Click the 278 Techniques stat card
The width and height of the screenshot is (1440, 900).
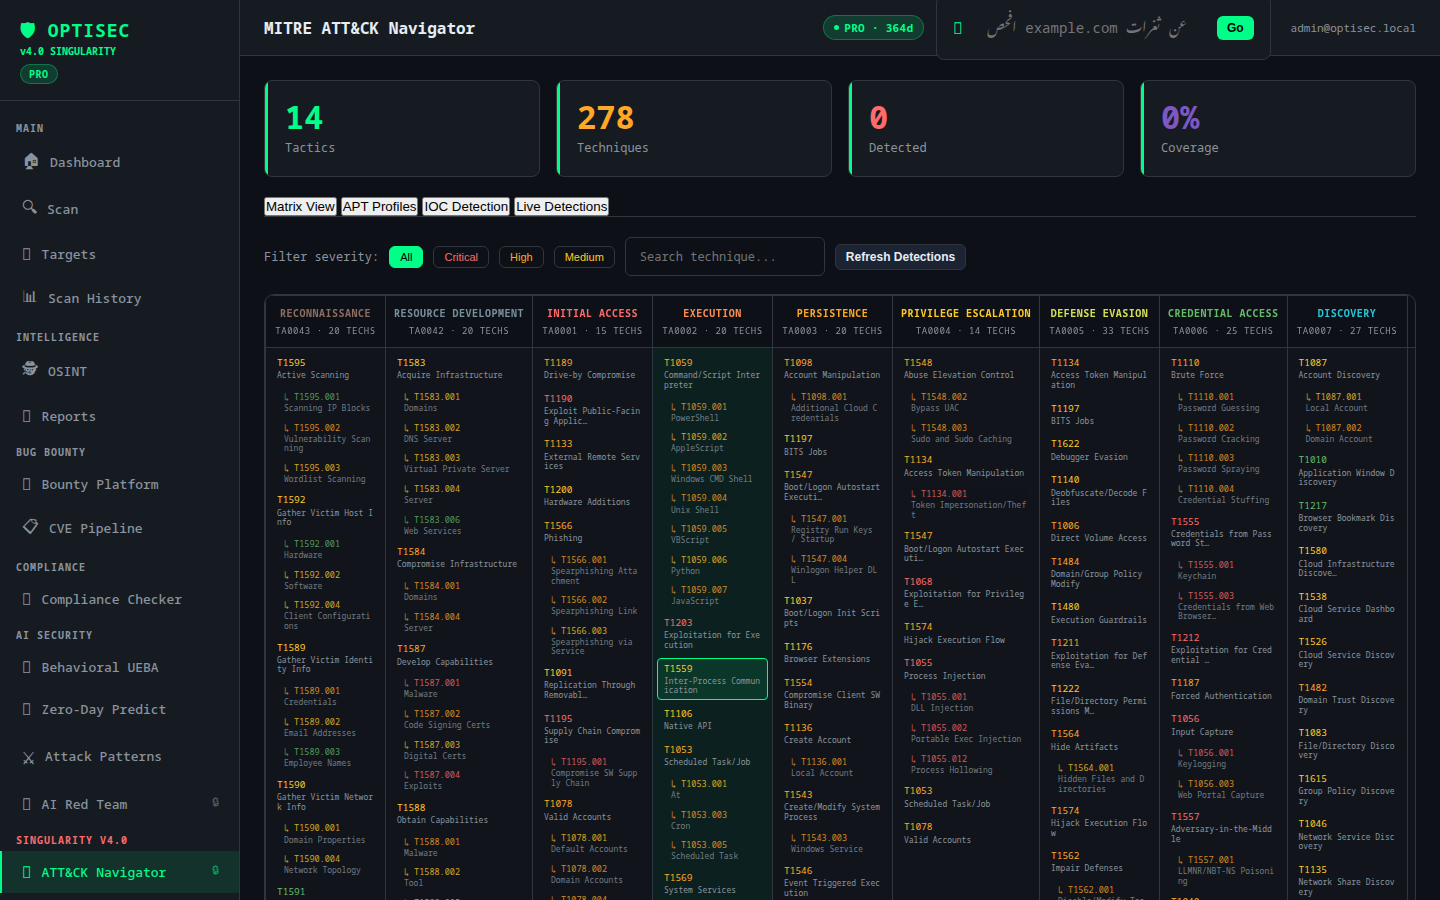point(694,129)
